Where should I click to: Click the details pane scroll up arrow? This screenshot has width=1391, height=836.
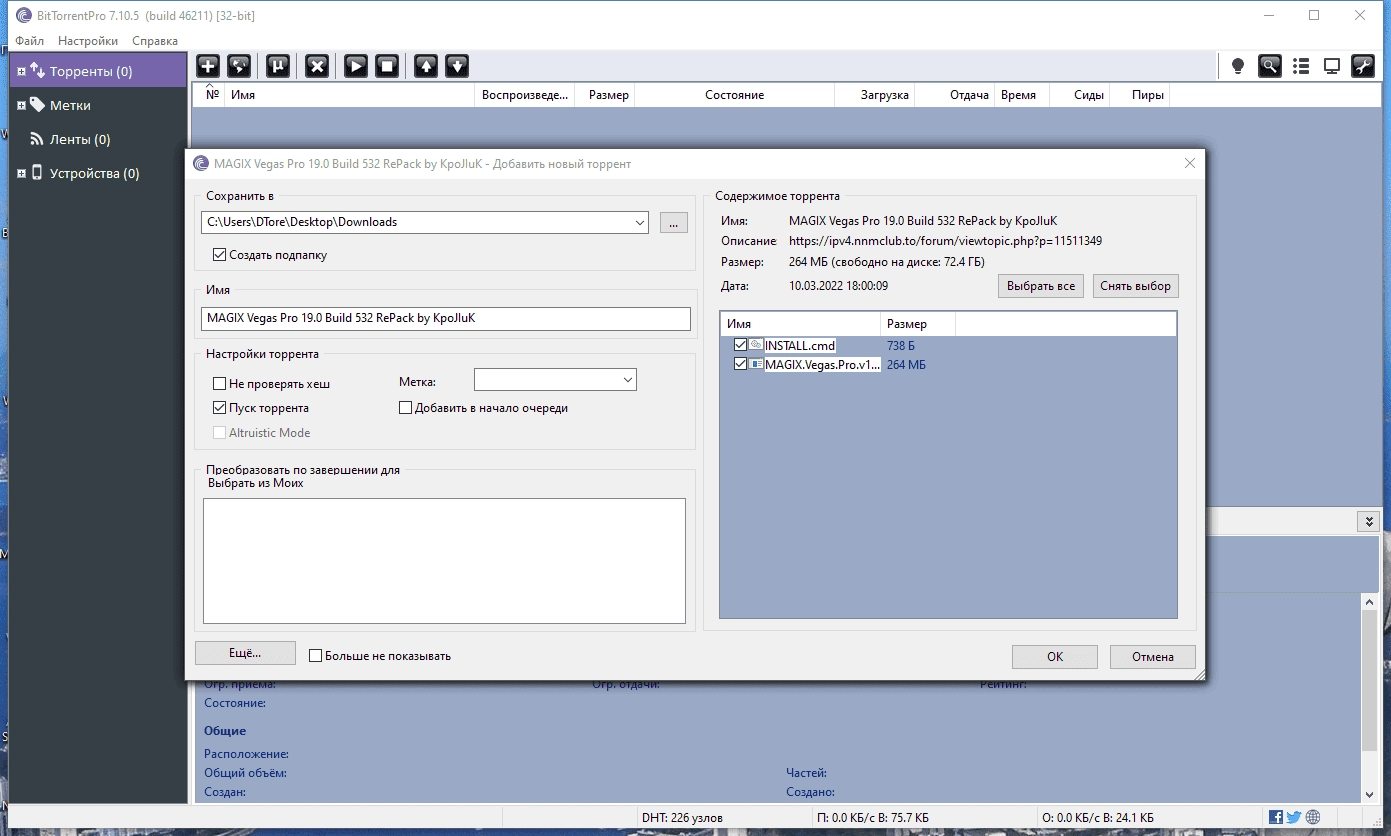tap(1370, 600)
